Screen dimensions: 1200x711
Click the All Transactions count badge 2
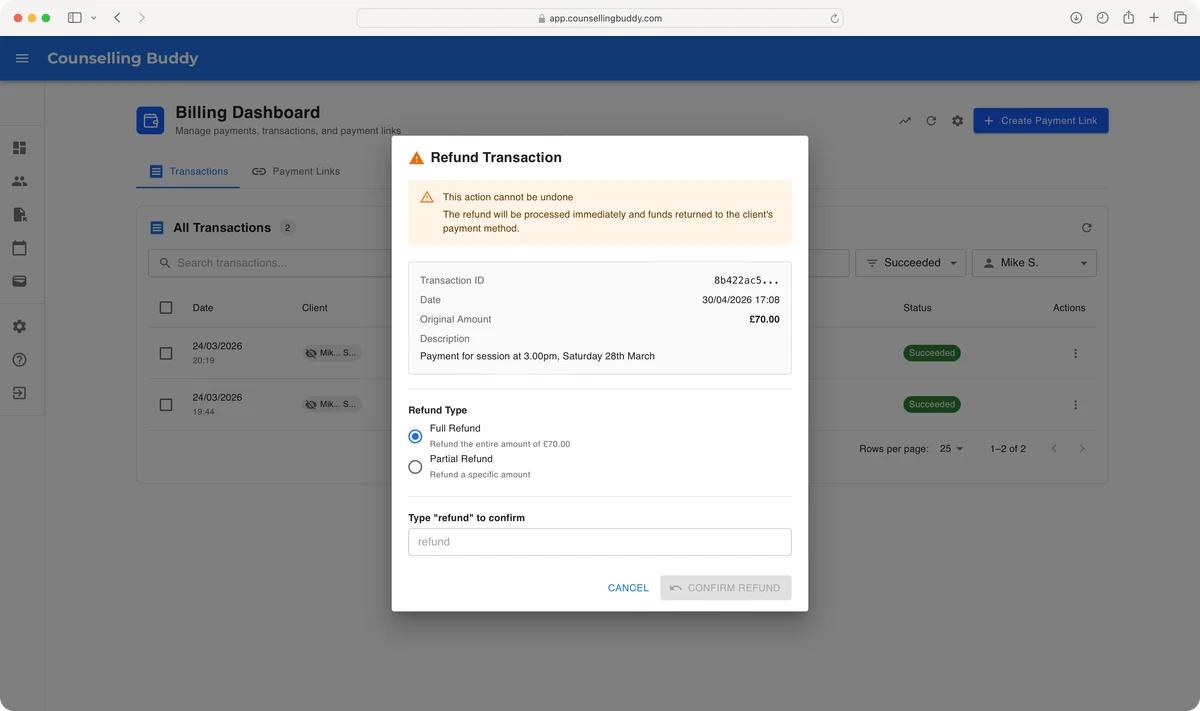click(x=287, y=228)
